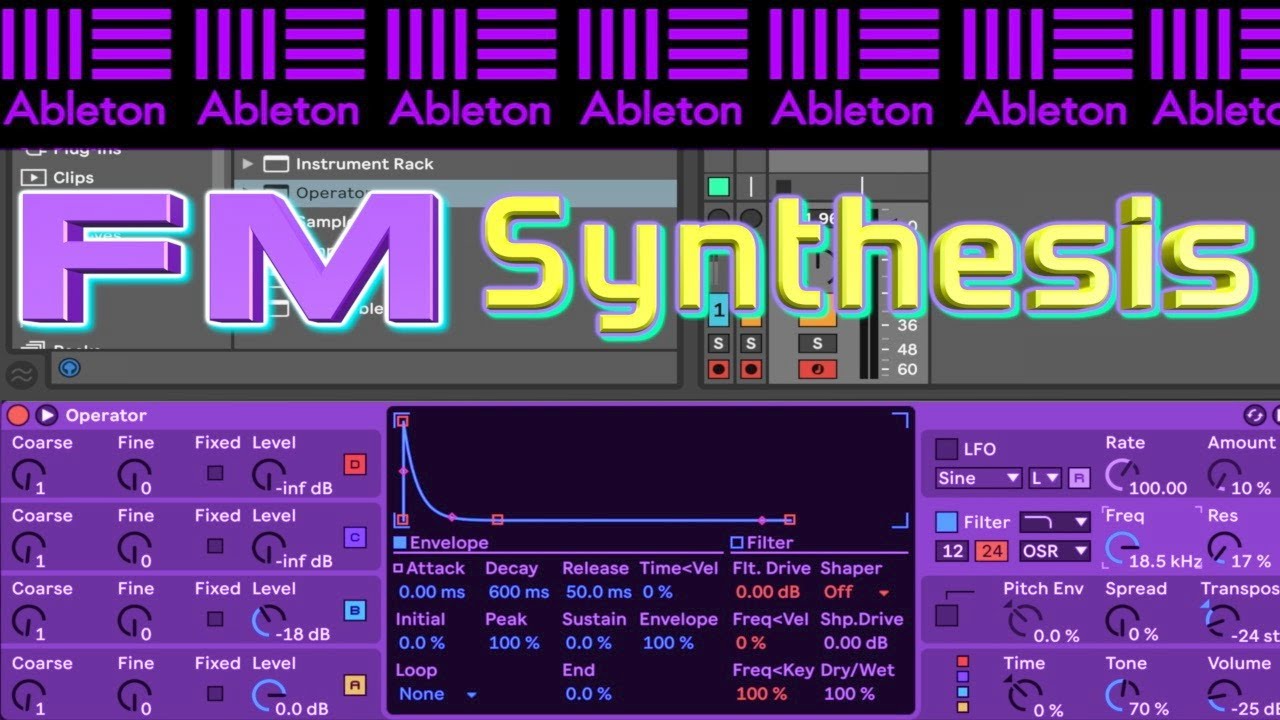
Task: Click the record arm button on track 1
Action: [718, 369]
